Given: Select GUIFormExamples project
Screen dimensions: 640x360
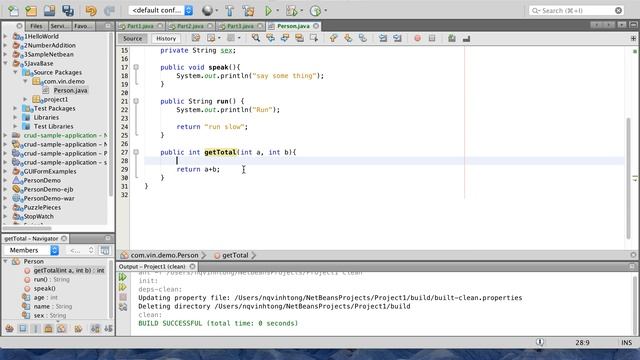Looking at the screenshot, I should click(50, 171).
